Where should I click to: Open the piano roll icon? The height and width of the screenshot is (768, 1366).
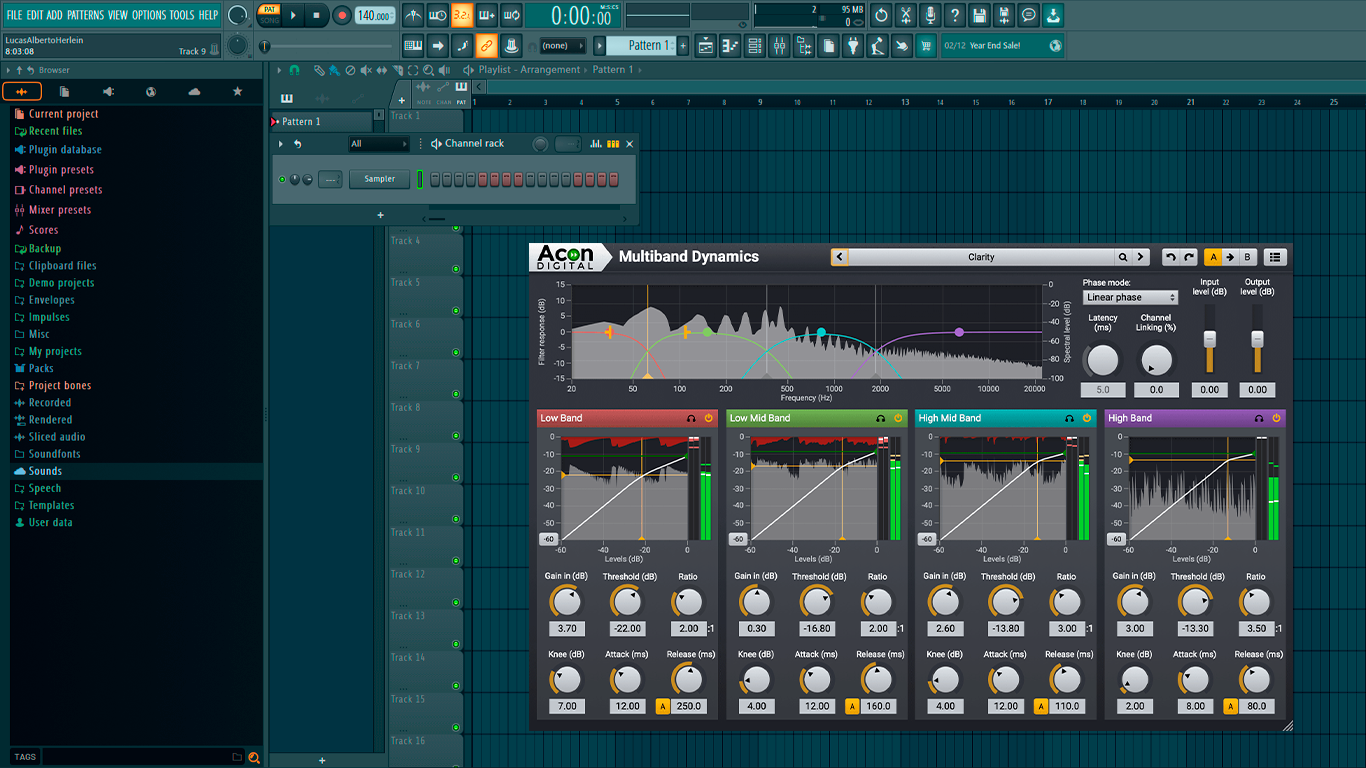730,45
